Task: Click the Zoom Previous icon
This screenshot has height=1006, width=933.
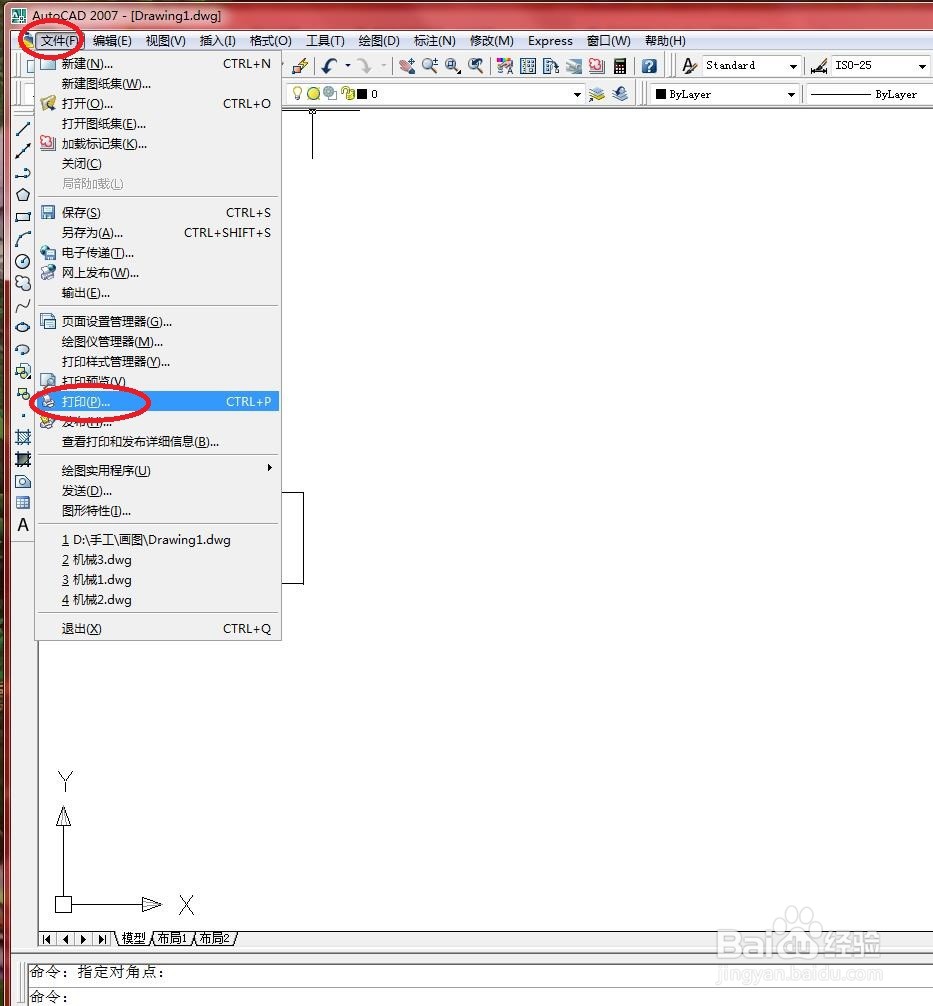Action: [x=475, y=65]
